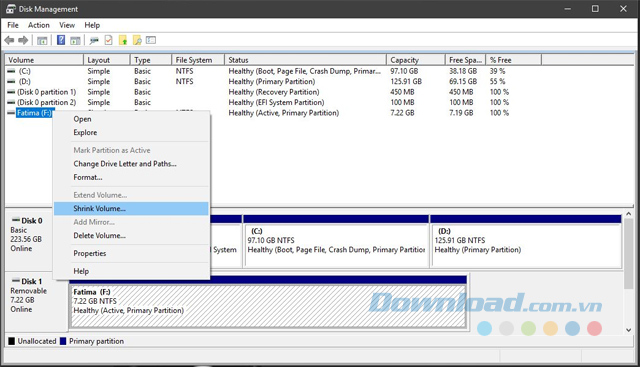Image resolution: width=640 pixels, height=367 pixels.
Task: Choose Explore from the context menu
Action: click(x=131, y=132)
